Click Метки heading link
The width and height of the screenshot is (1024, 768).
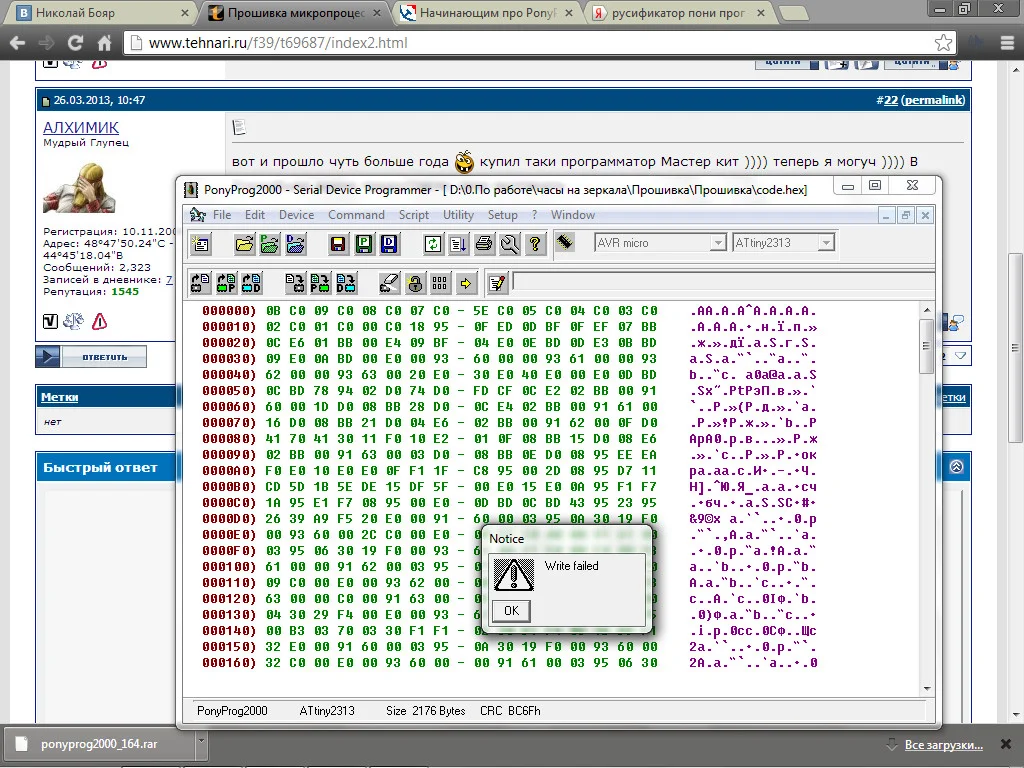point(59,397)
